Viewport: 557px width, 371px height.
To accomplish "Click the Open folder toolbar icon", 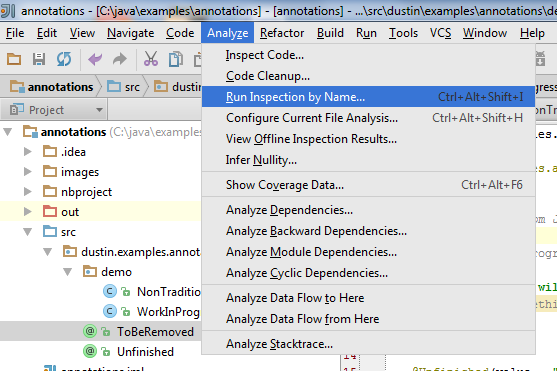I will (14, 59).
